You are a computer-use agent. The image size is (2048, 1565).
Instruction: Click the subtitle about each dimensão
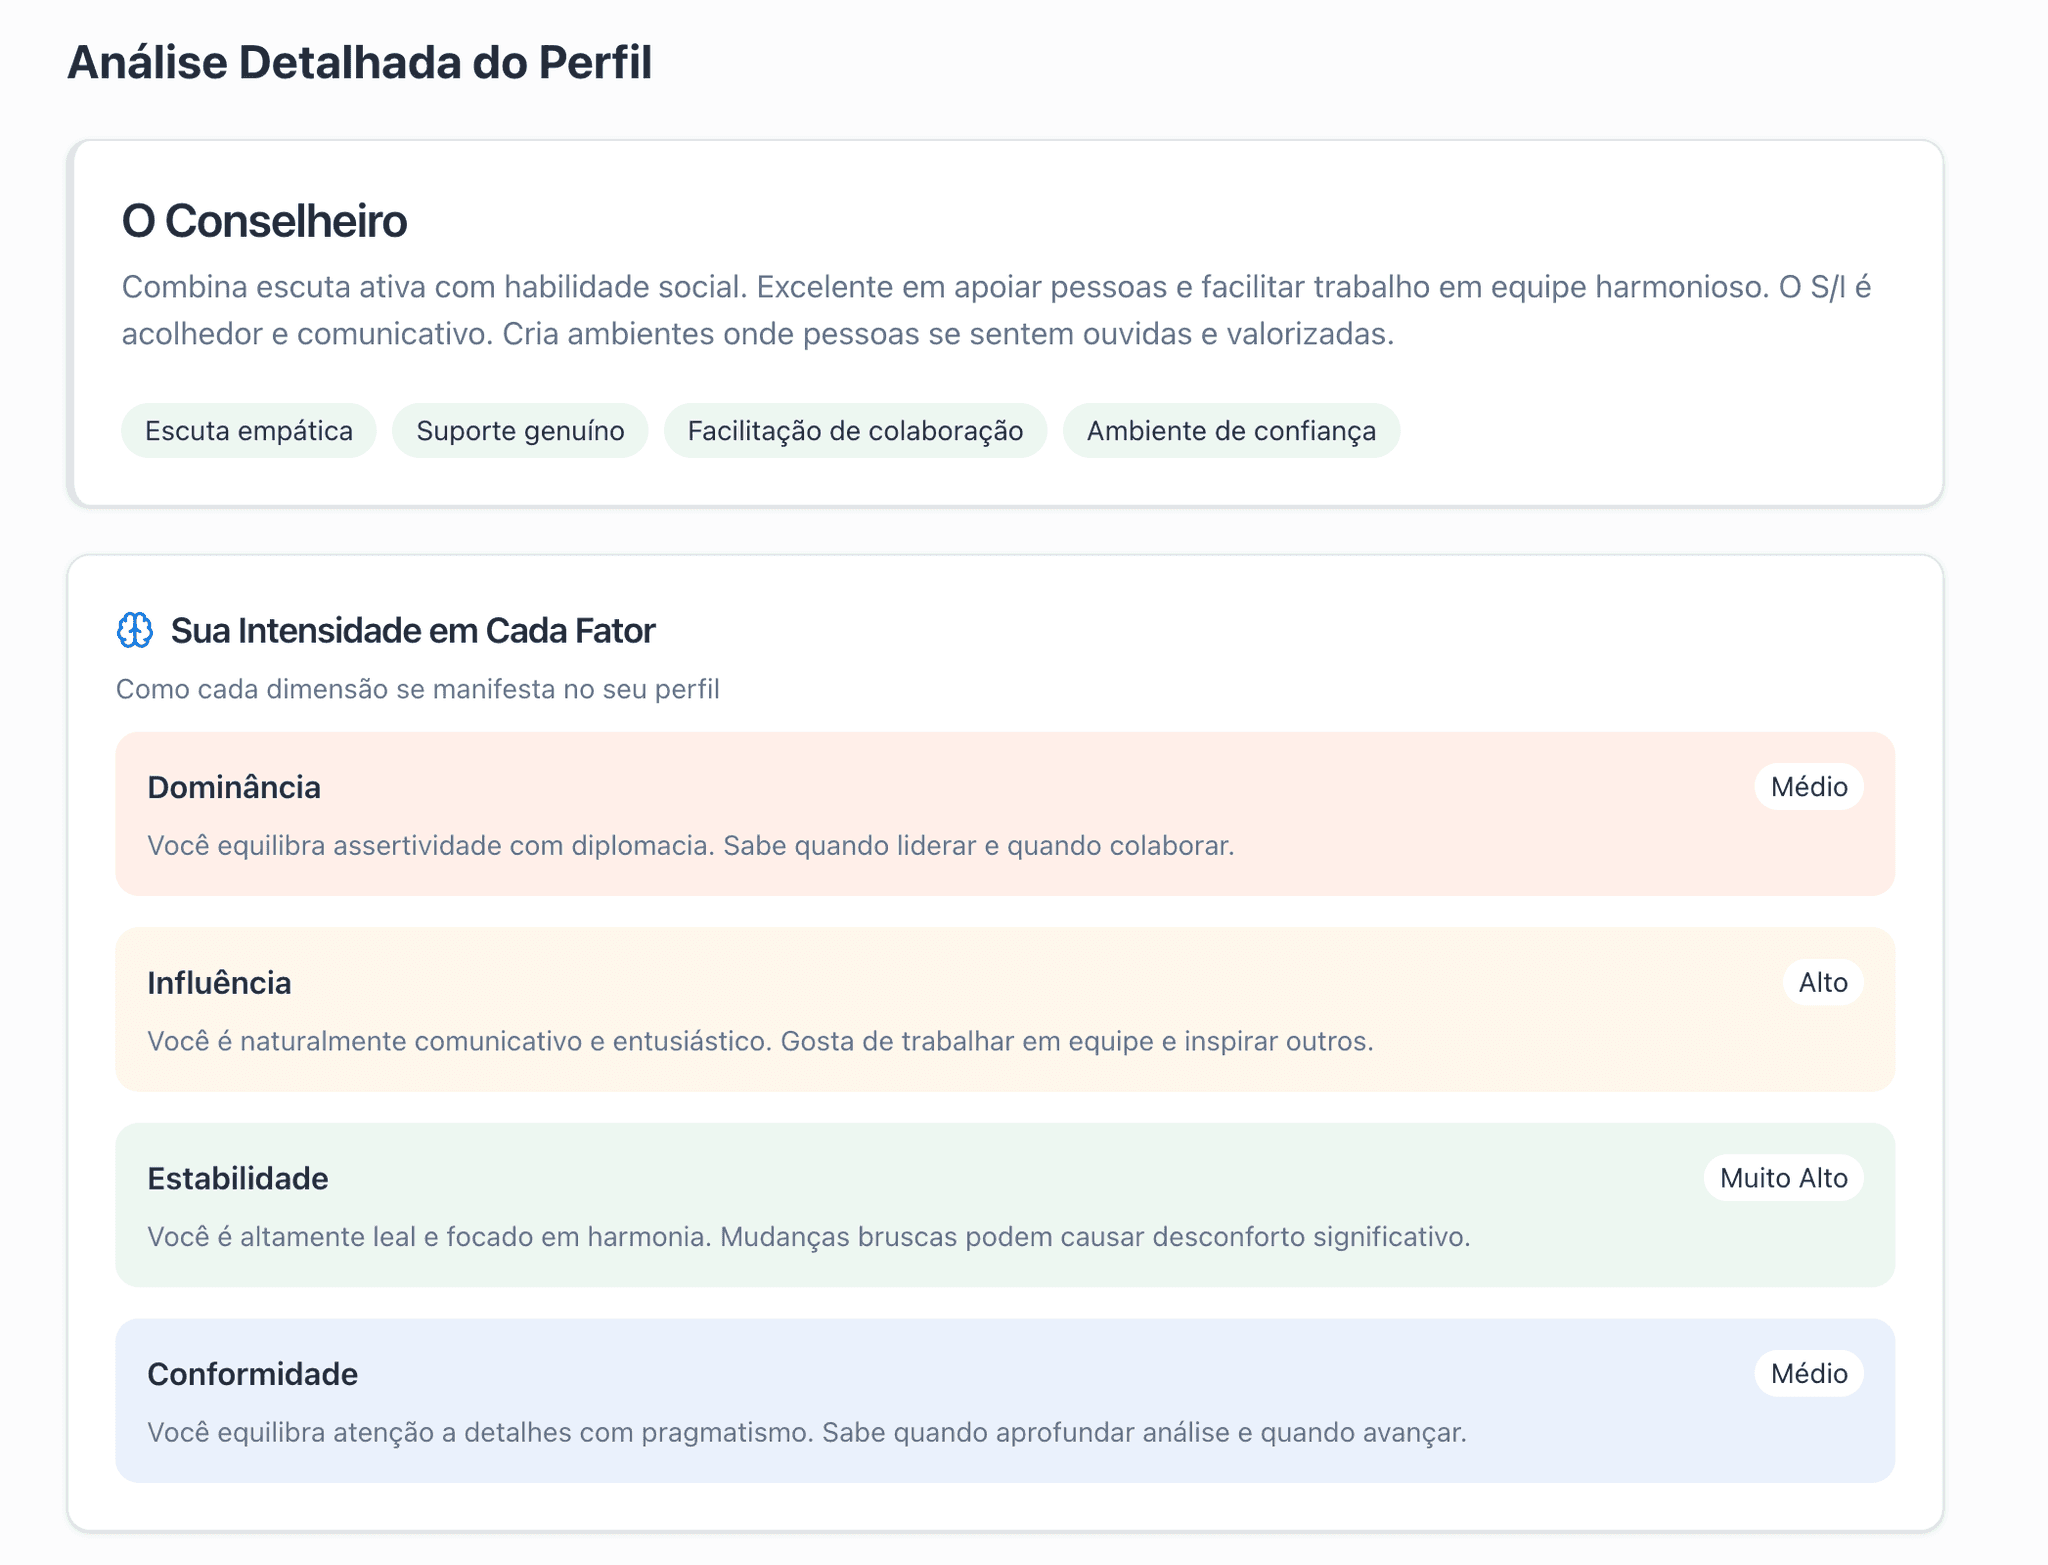click(x=417, y=689)
